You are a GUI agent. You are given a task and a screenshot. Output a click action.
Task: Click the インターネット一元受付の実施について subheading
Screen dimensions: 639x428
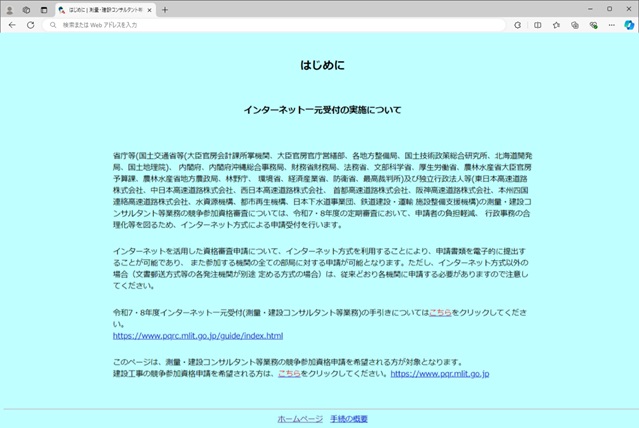coord(322,110)
